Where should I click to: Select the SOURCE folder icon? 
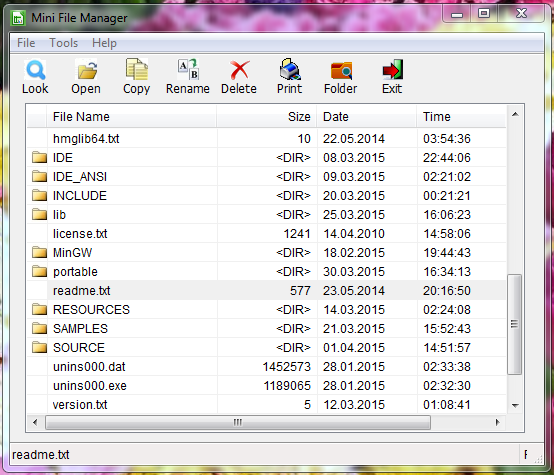click(x=39, y=348)
